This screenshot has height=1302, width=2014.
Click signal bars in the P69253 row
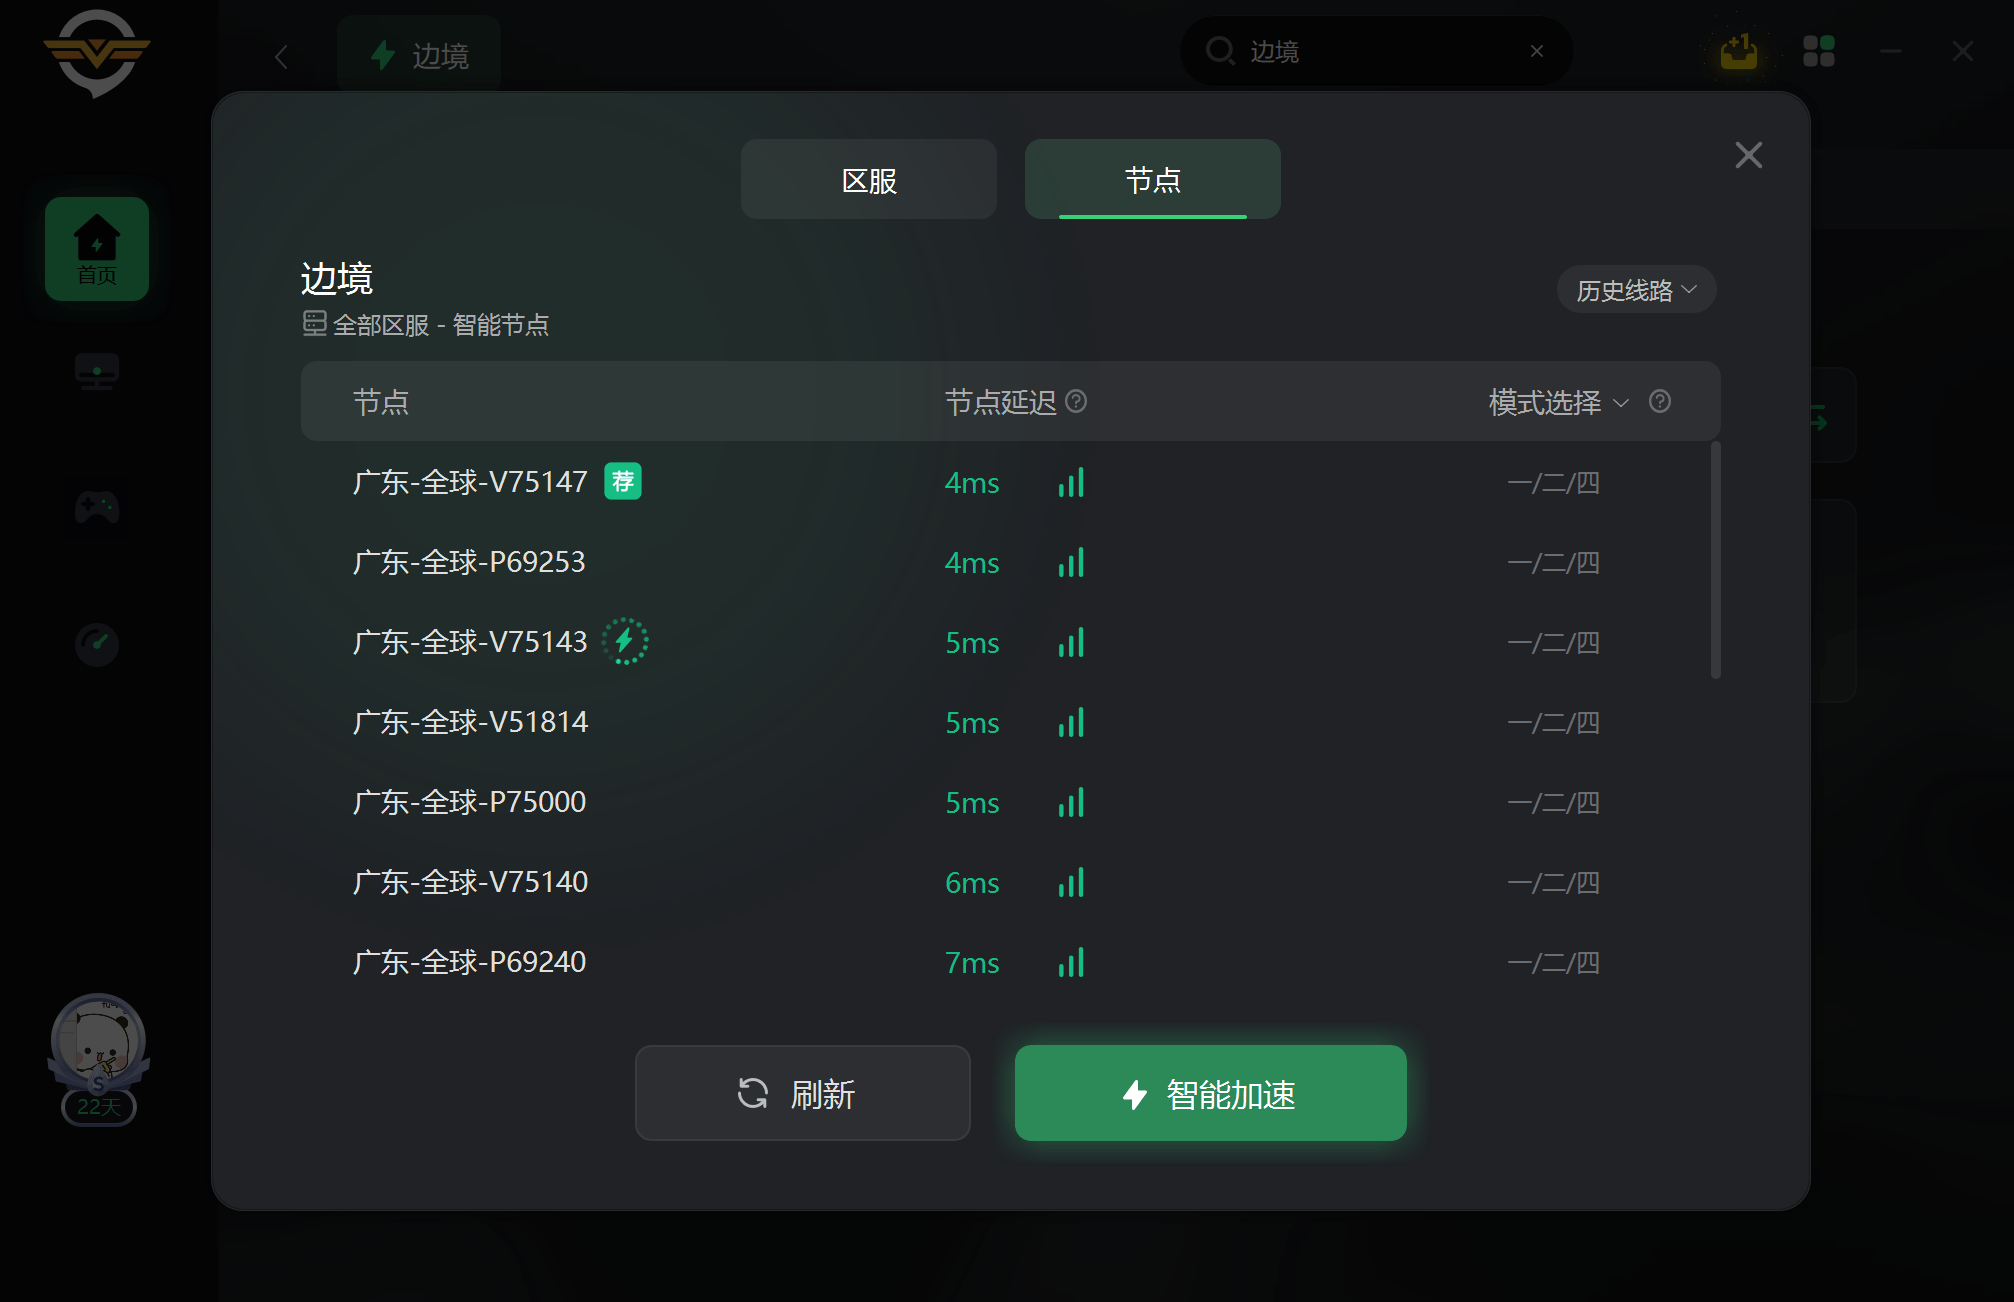pyautogui.click(x=1071, y=562)
